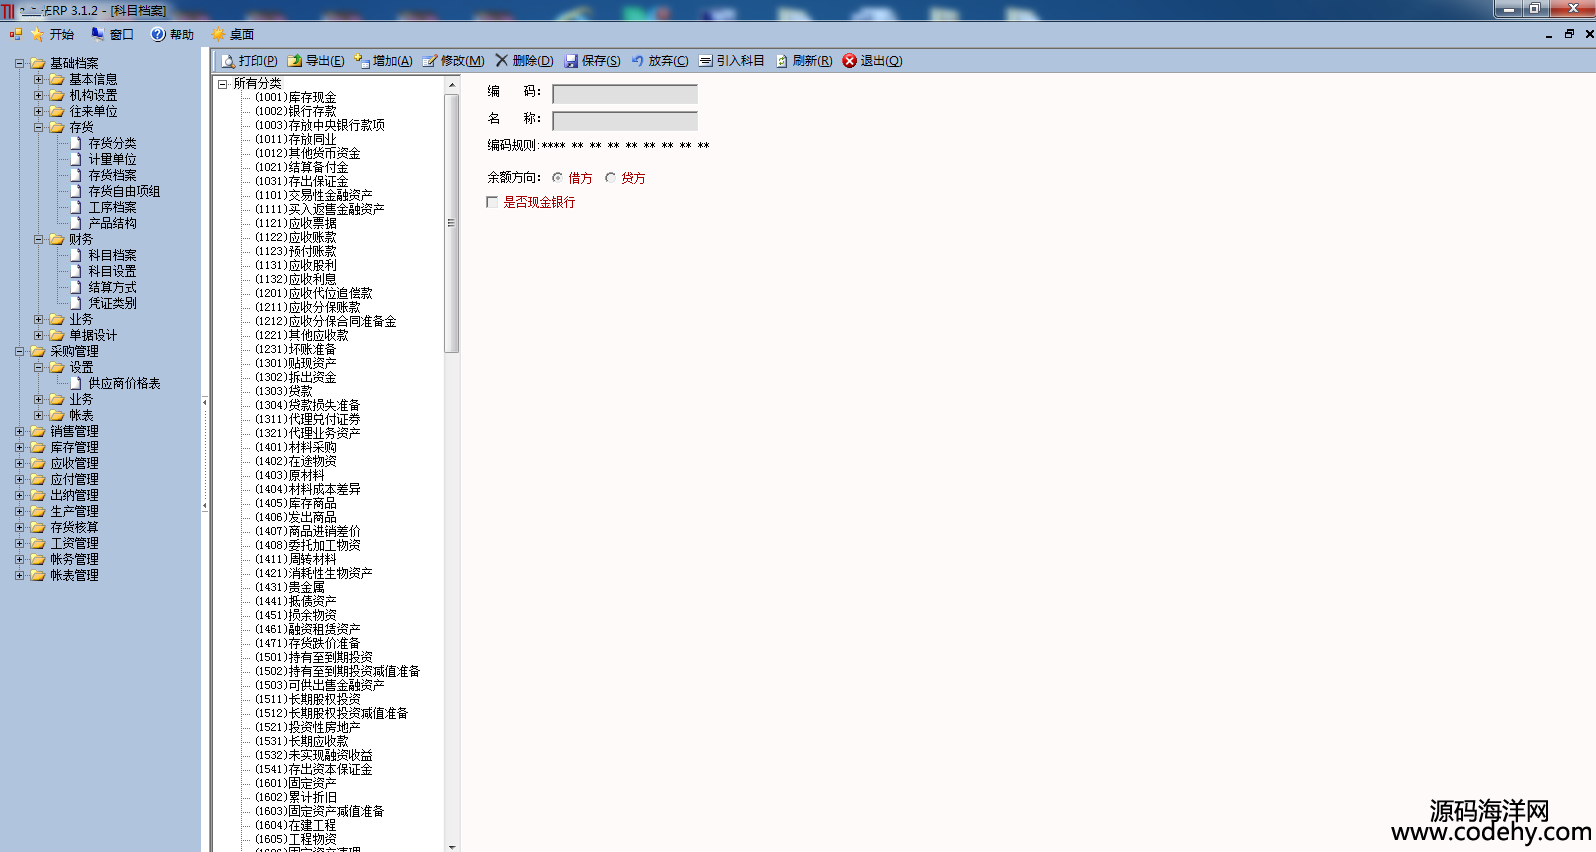Click the Export (导出) toolbar icon

[x=295, y=61]
